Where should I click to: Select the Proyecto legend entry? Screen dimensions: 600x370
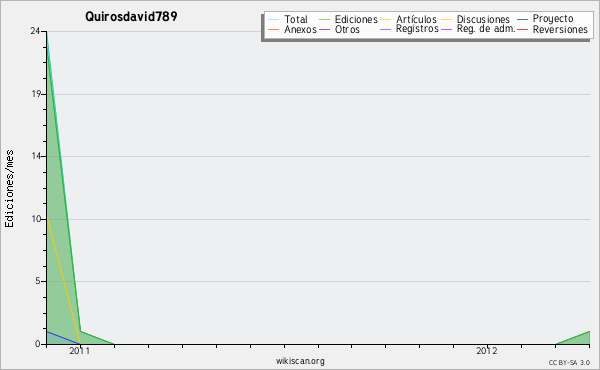[x=553, y=19]
